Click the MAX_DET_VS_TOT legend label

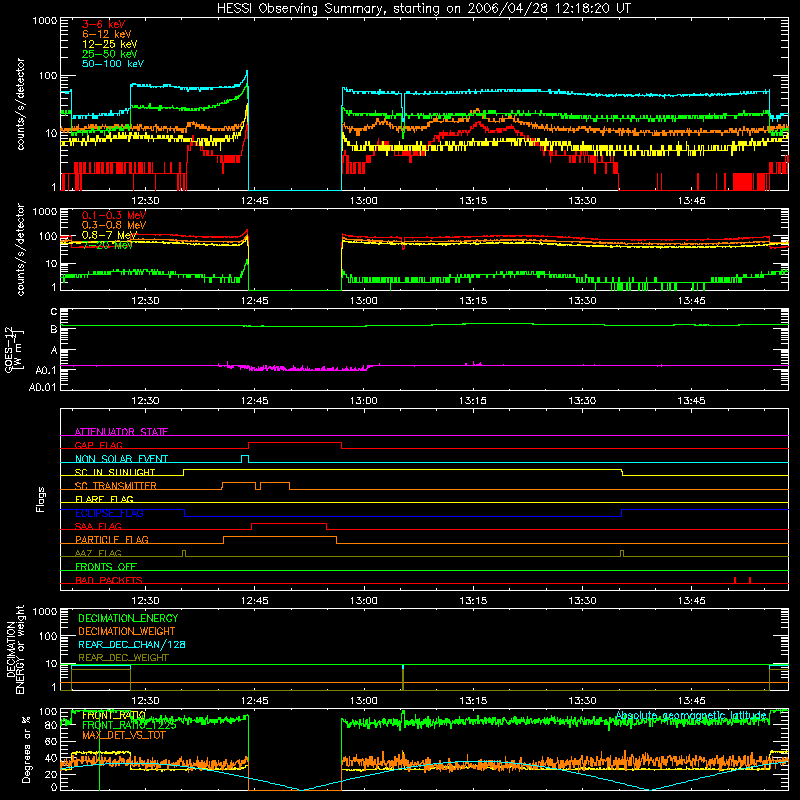(123, 735)
